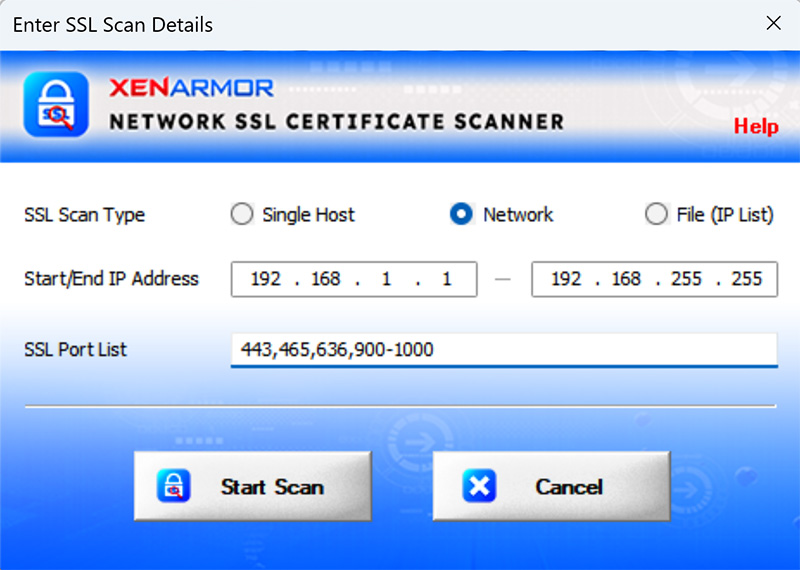Click the Enter SSL Scan Details title

(x=113, y=25)
